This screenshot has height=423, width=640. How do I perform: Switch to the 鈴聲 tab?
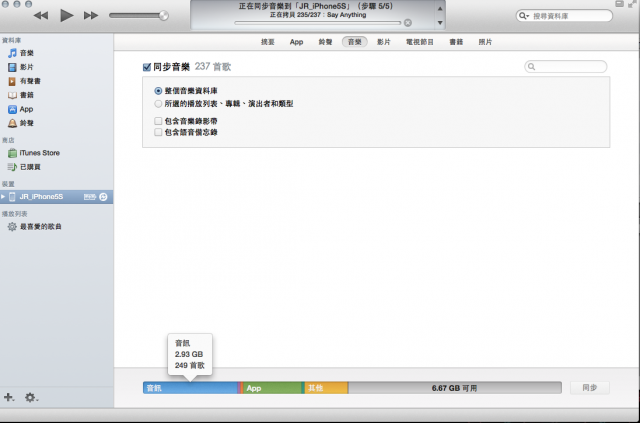pyautogui.click(x=325, y=42)
